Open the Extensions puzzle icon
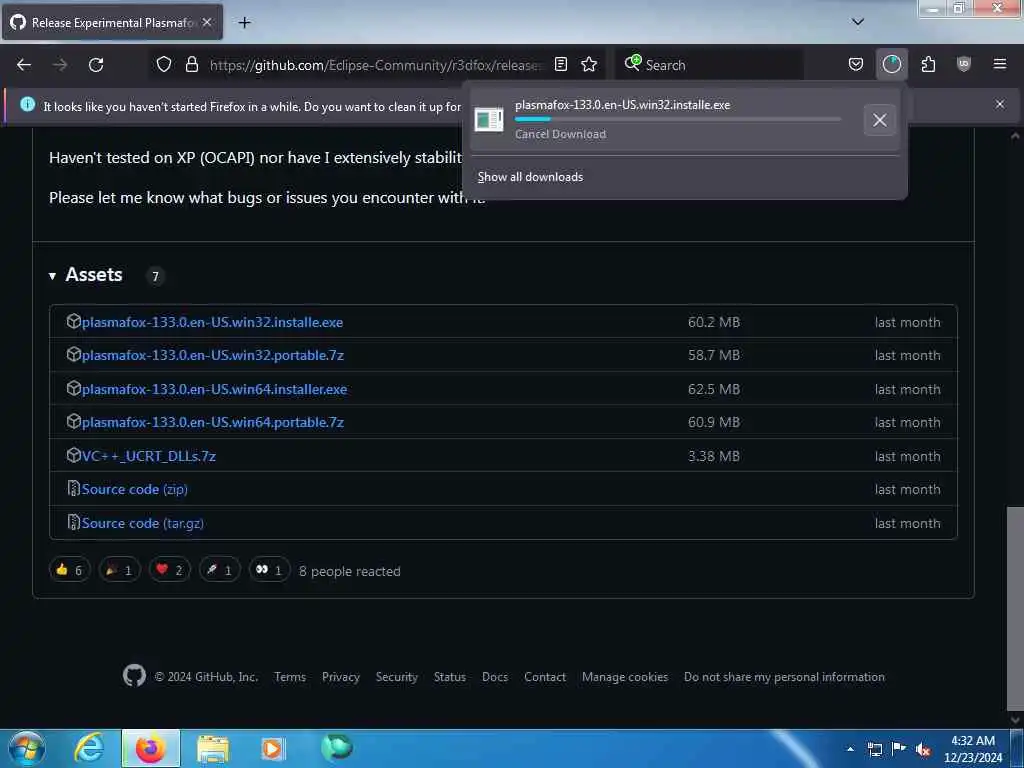This screenshot has height=768, width=1024. (928, 64)
